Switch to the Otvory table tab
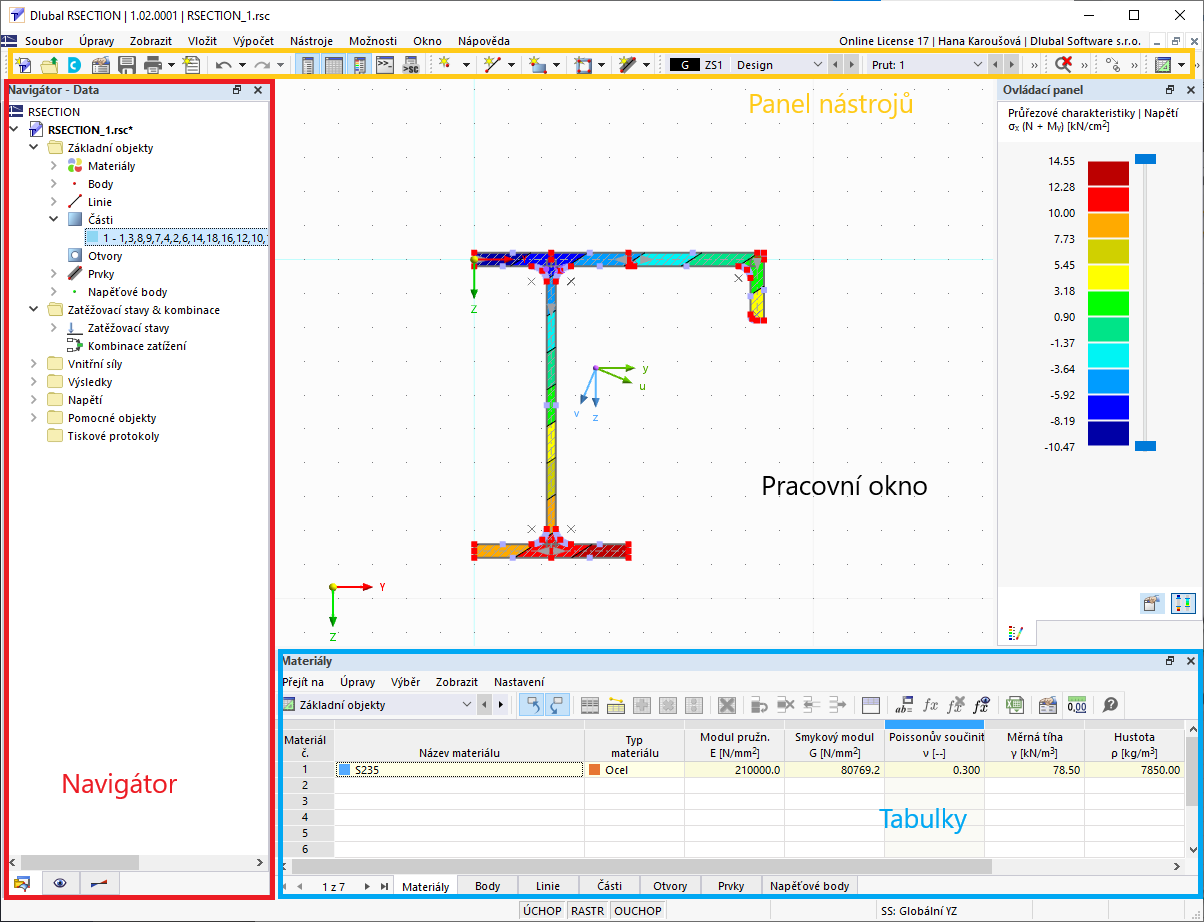The height and width of the screenshot is (922, 1204). point(670,886)
